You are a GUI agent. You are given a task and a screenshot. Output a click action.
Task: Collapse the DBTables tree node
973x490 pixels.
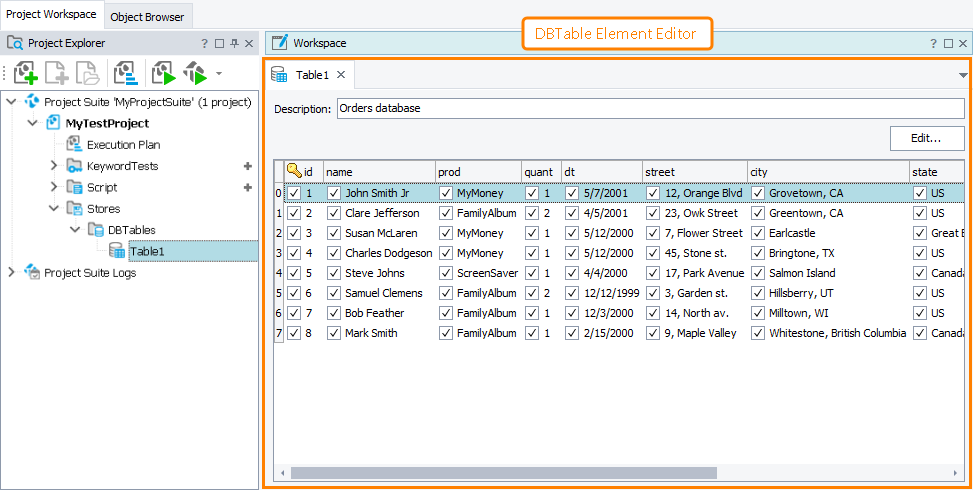tap(75, 230)
